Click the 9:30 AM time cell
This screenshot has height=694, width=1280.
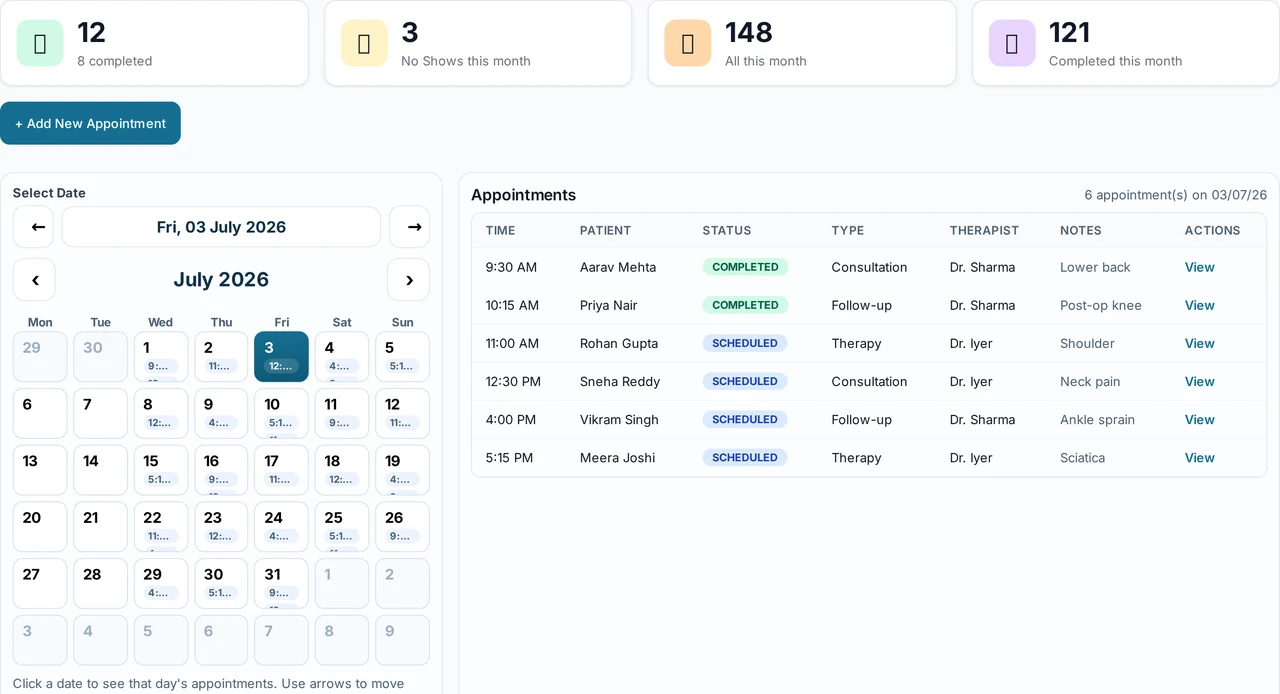click(x=511, y=267)
